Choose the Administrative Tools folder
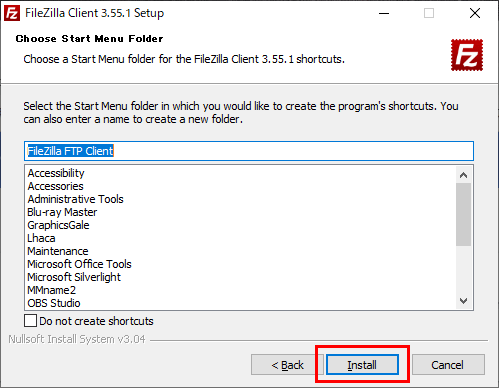Viewport: 499px width, 388px height. pyautogui.click(x=75, y=199)
